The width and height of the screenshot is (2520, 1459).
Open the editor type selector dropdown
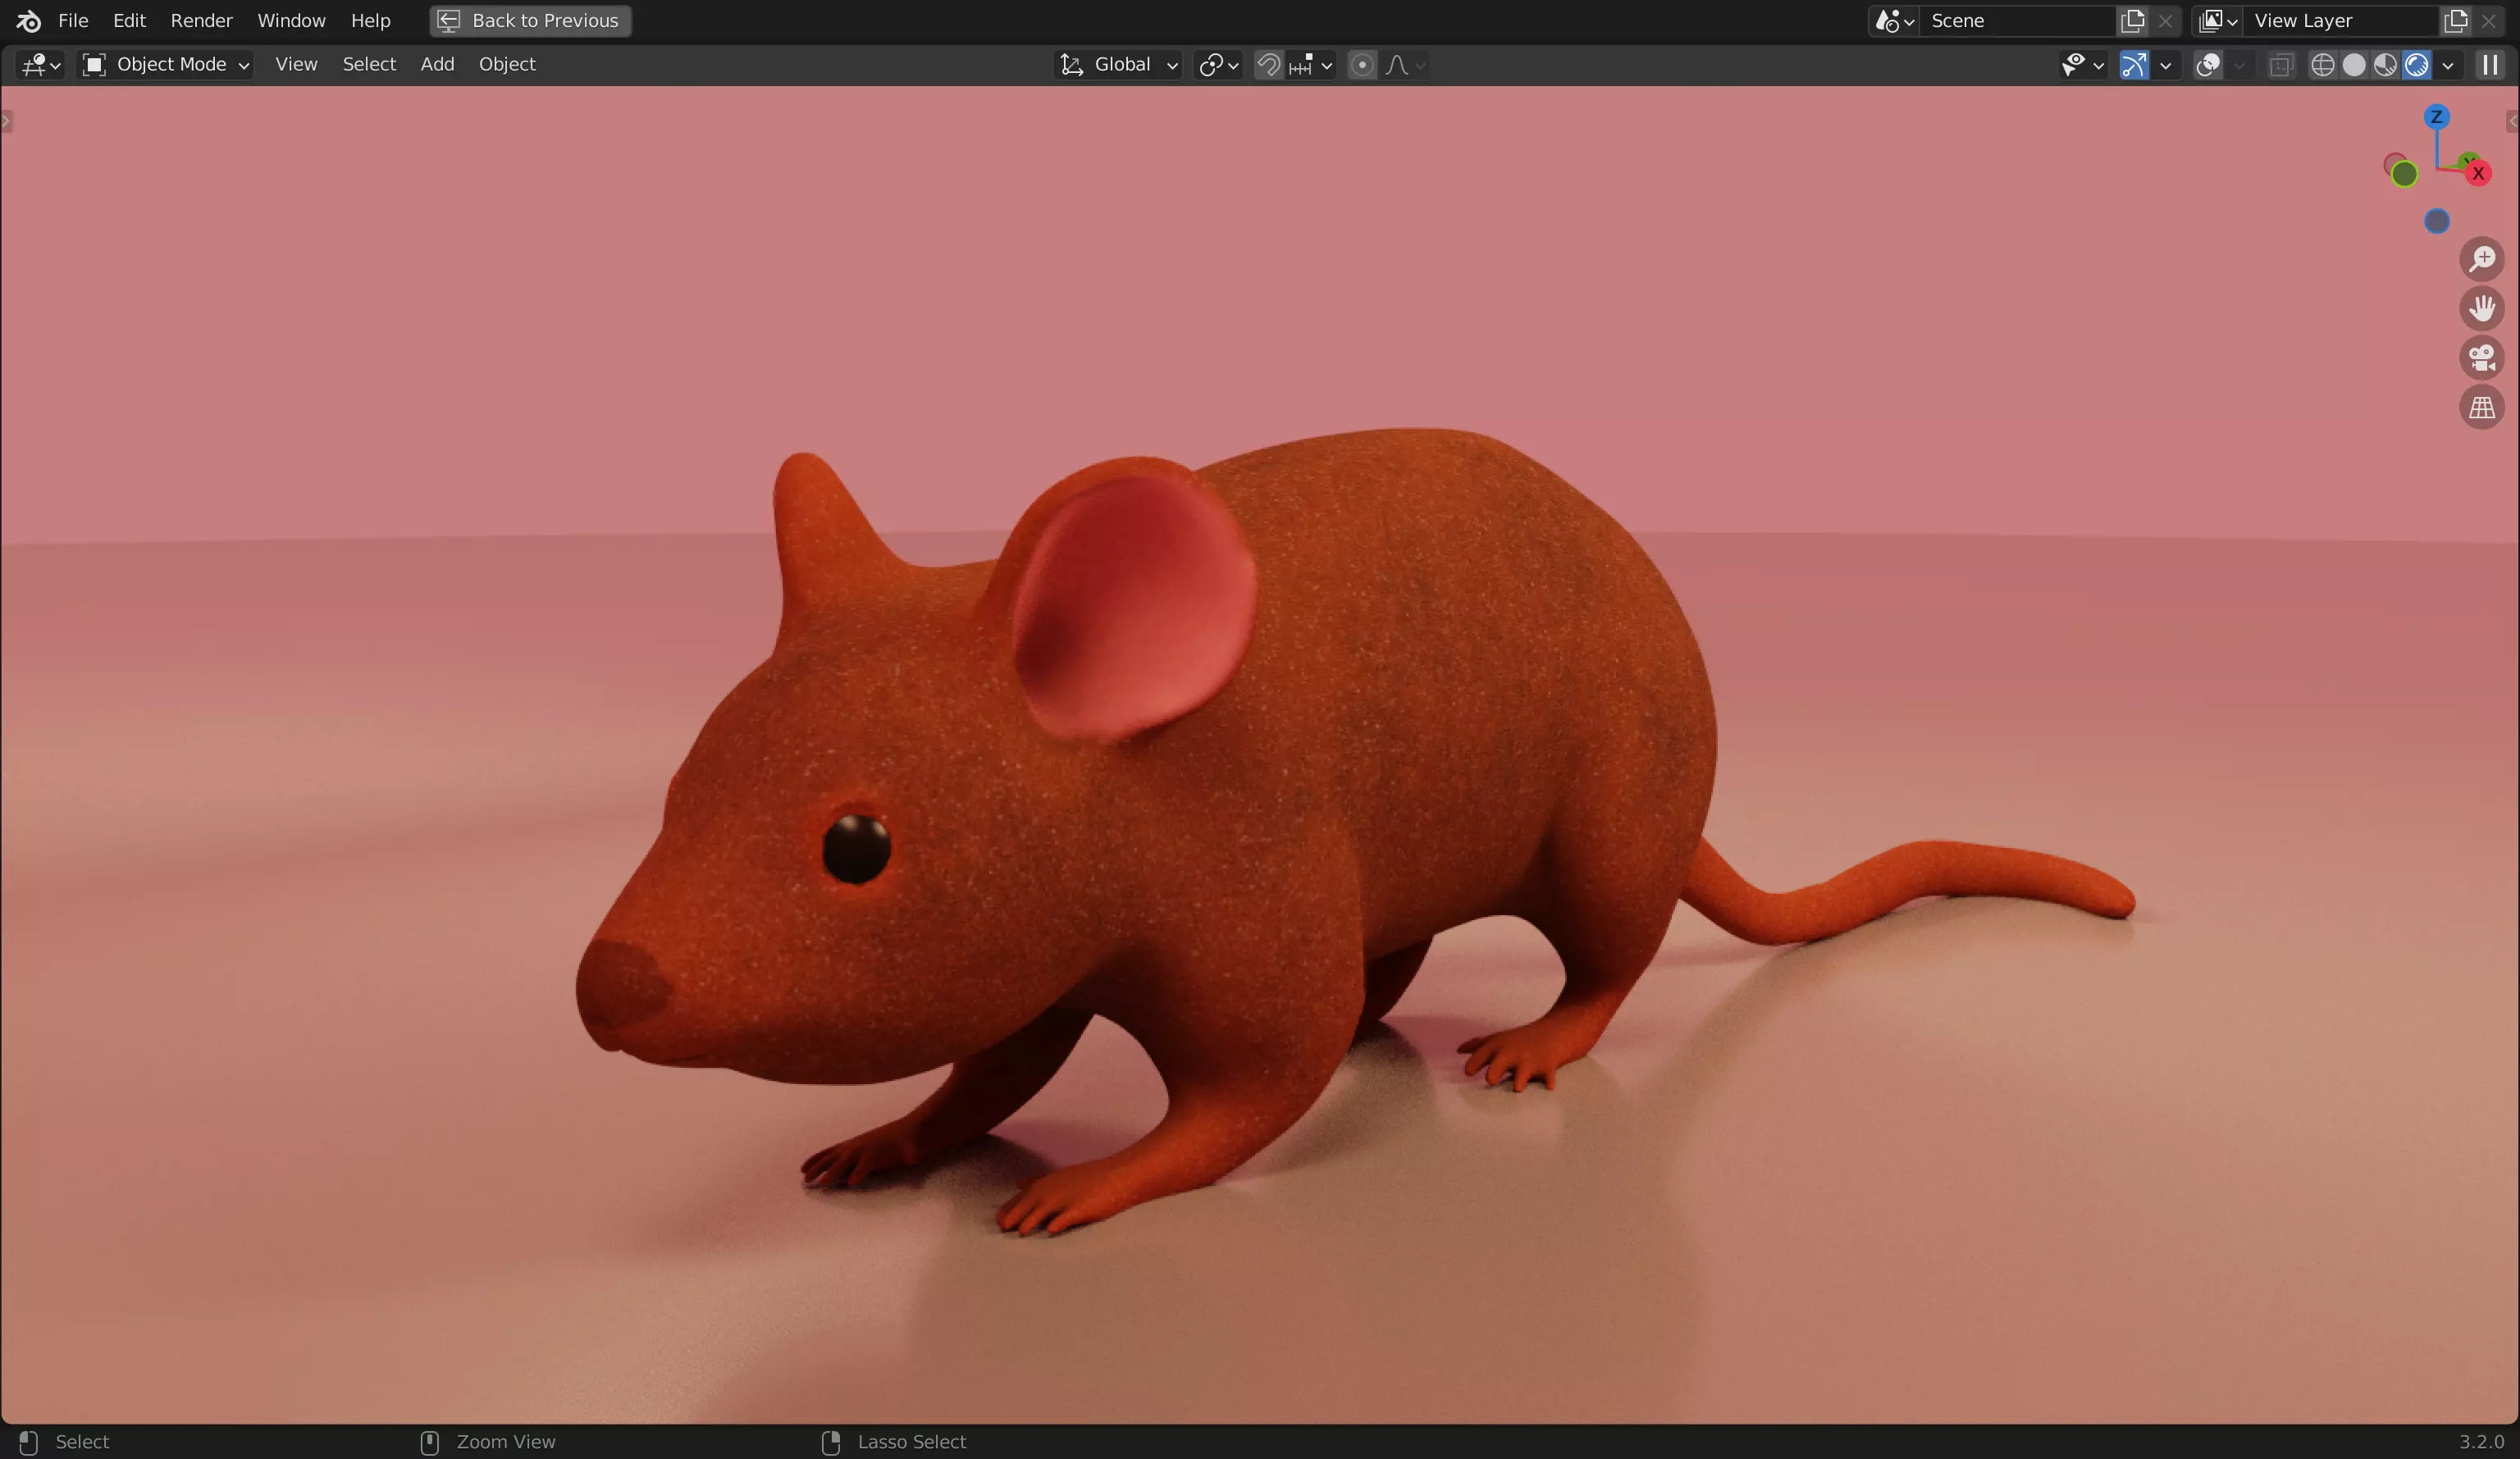pos(41,64)
